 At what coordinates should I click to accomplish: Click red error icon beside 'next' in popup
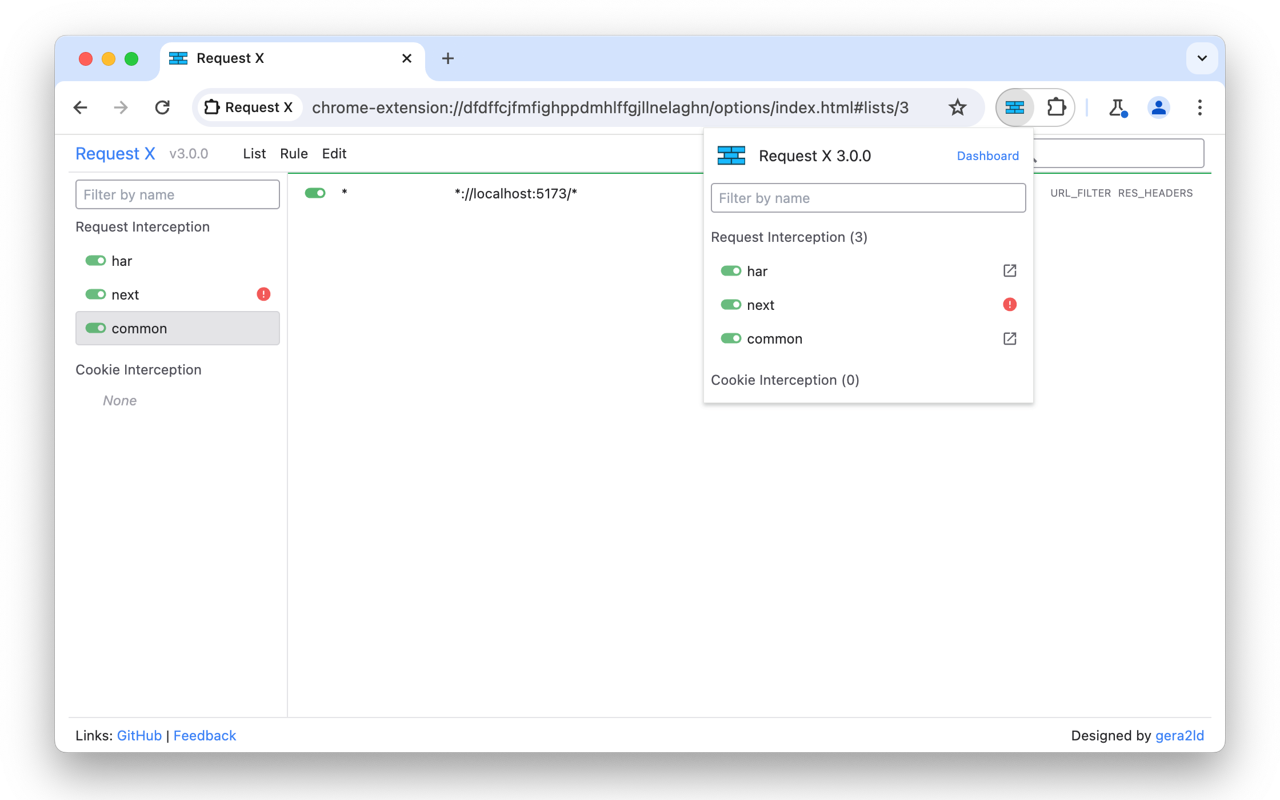[x=1010, y=305]
